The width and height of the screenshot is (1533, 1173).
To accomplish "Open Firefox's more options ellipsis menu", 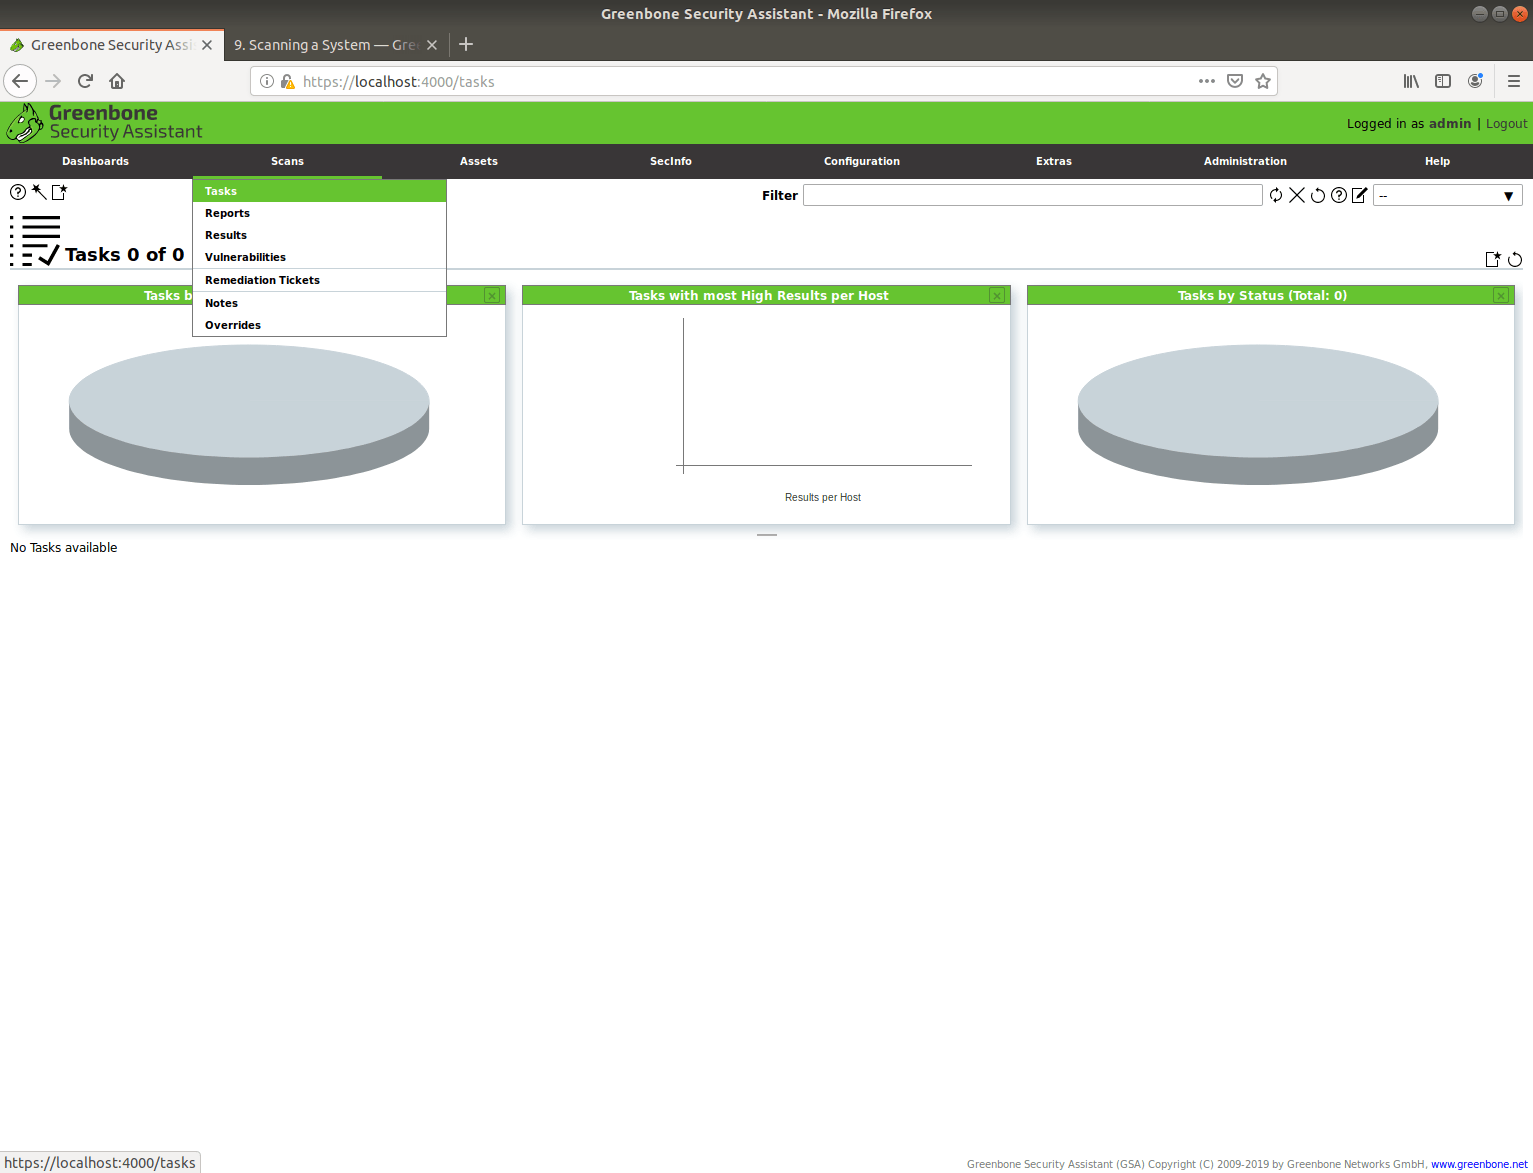I will click(1206, 81).
